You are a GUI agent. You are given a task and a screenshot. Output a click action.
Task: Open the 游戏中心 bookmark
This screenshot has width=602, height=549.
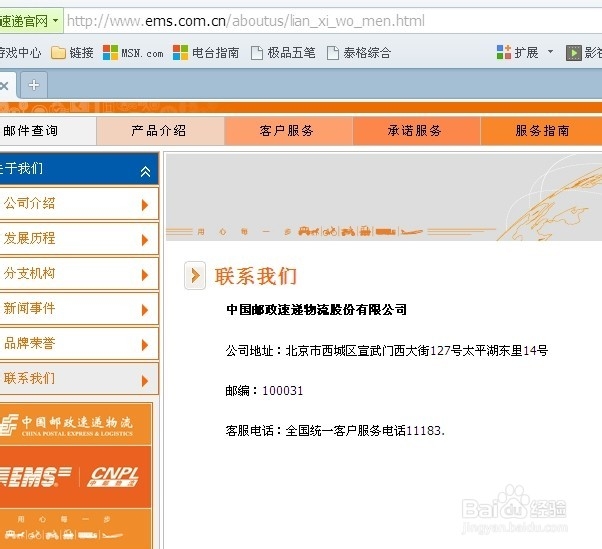[20, 53]
